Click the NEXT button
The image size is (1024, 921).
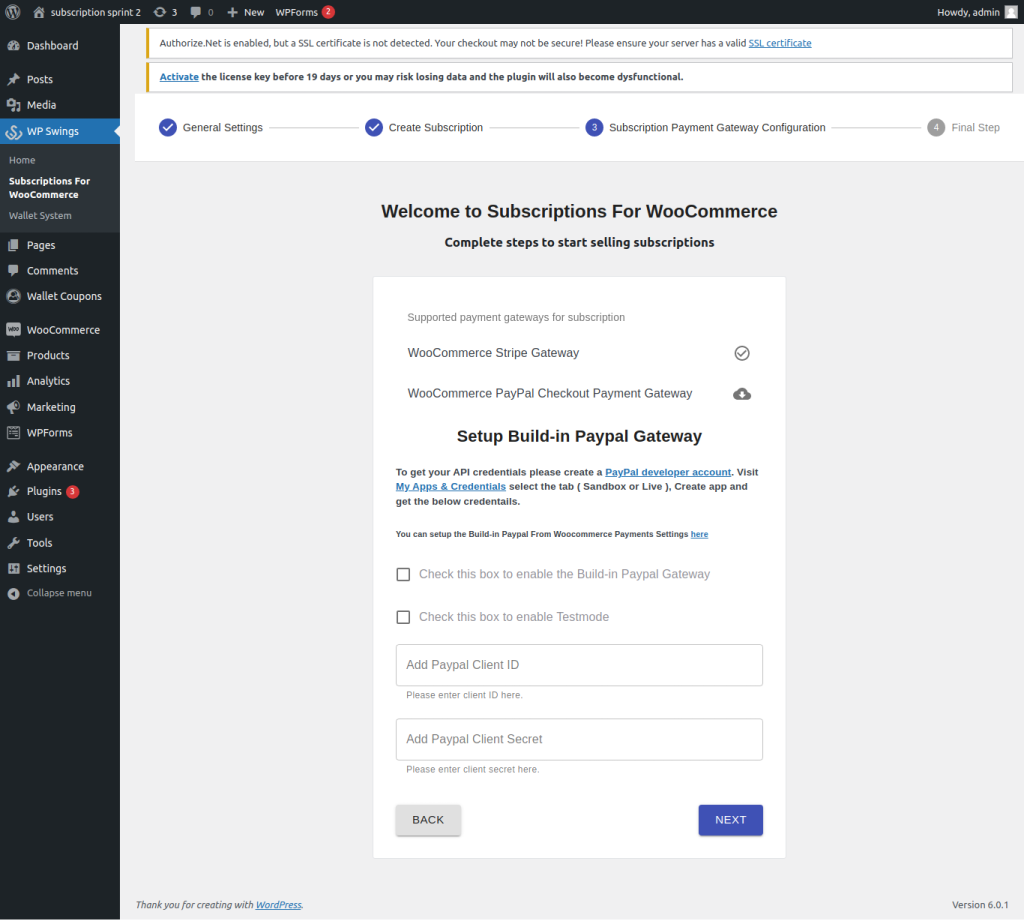[730, 819]
